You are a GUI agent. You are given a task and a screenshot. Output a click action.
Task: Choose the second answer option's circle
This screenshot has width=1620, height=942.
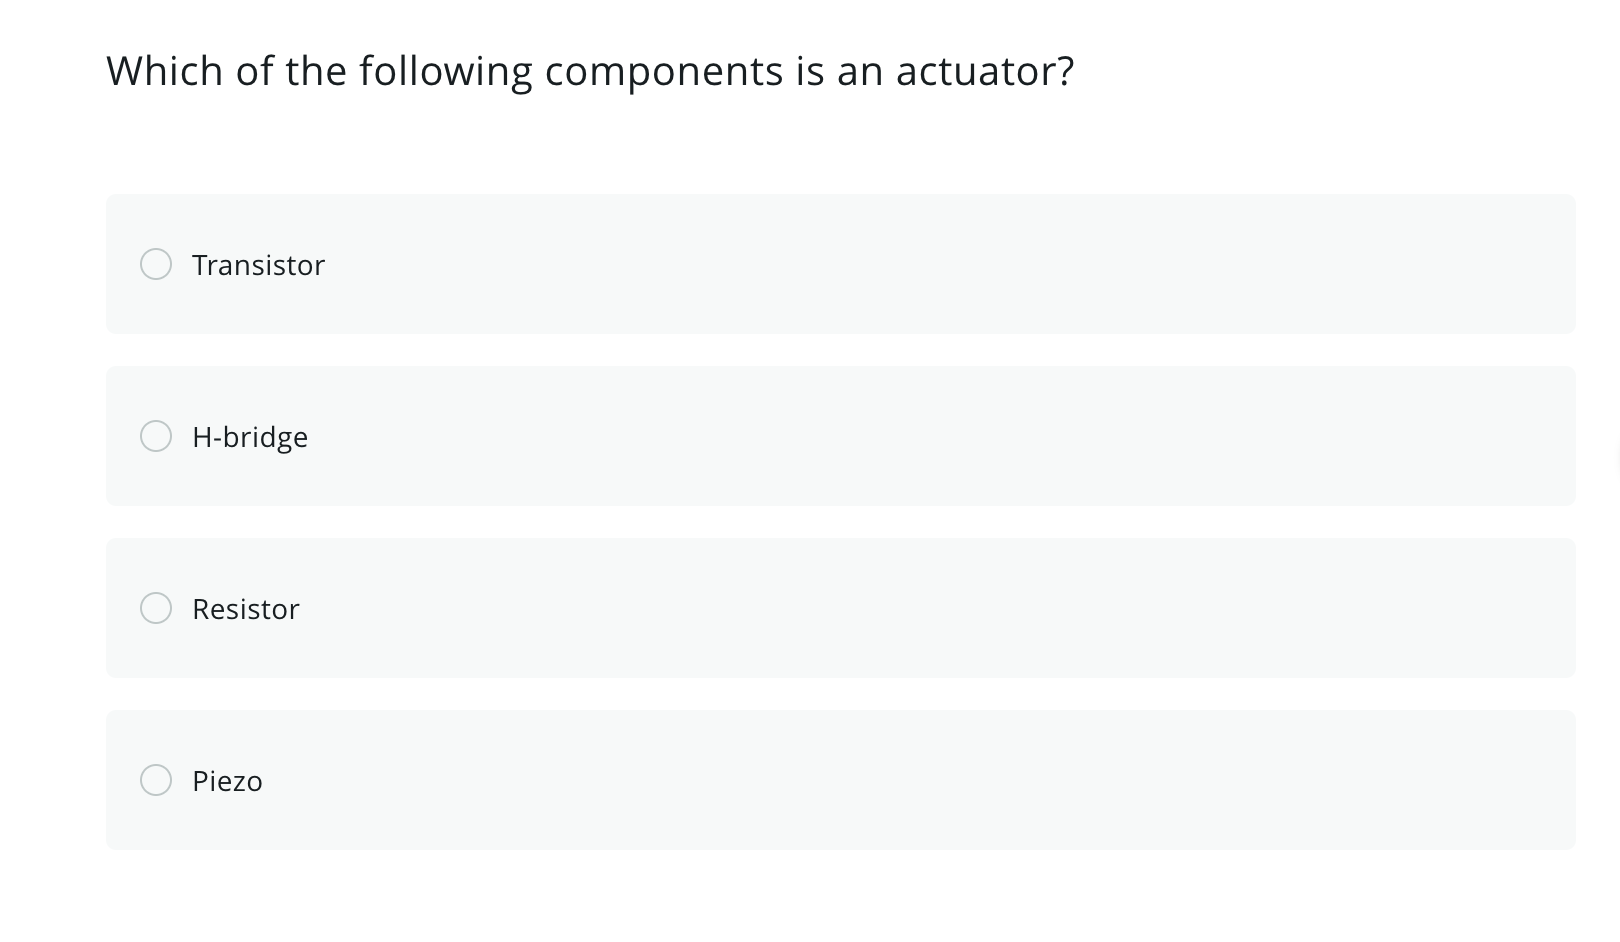[156, 436]
